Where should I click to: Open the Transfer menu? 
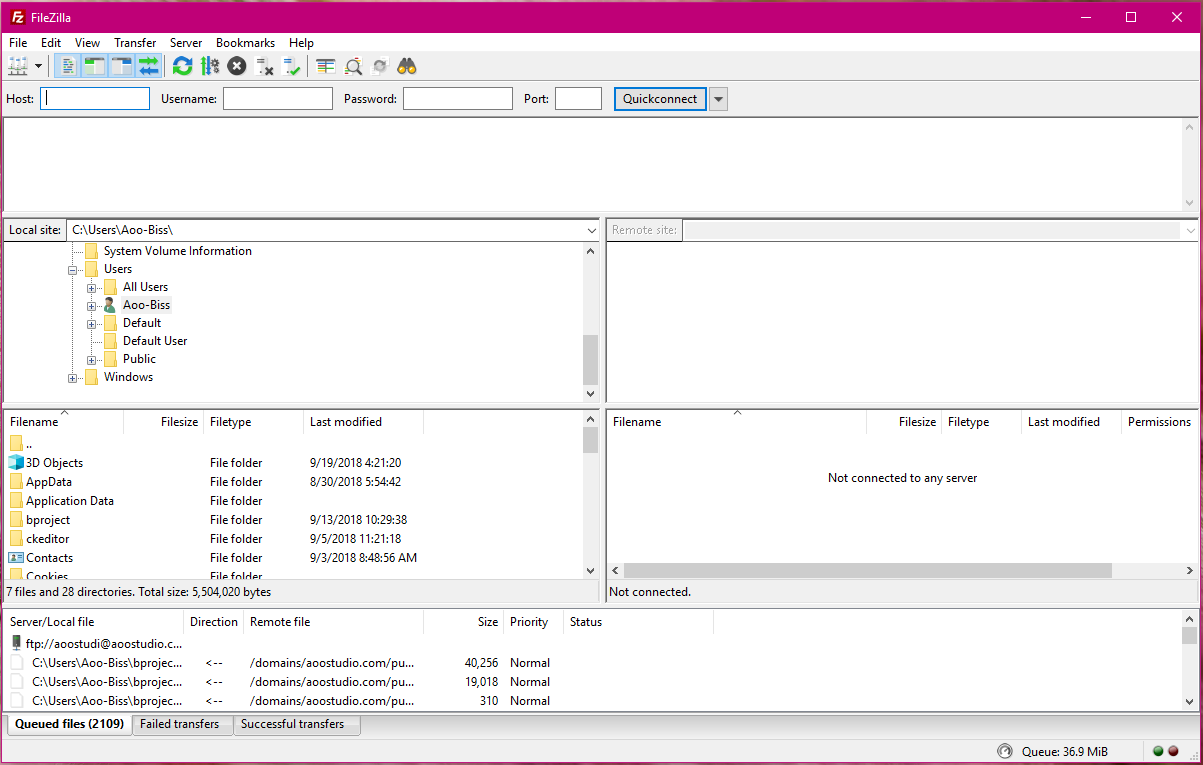click(x=135, y=43)
